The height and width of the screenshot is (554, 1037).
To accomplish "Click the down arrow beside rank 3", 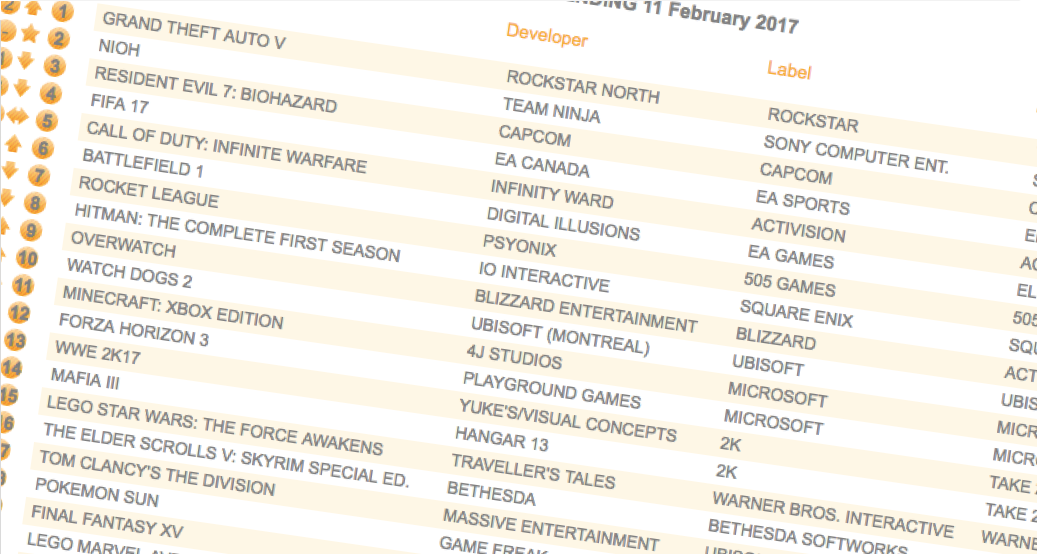I will [x=25, y=60].
